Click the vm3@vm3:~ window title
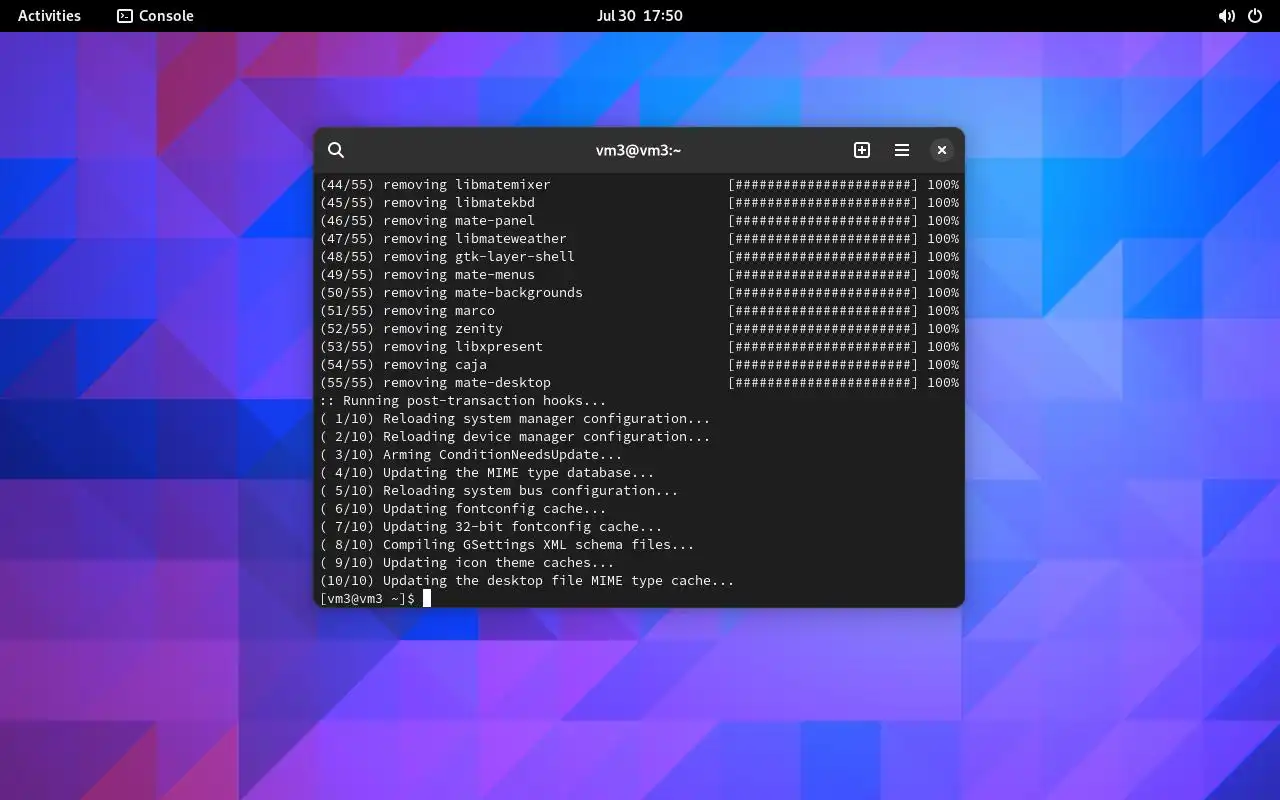Image resolution: width=1280 pixels, height=800 pixels. click(x=639, y=150)
